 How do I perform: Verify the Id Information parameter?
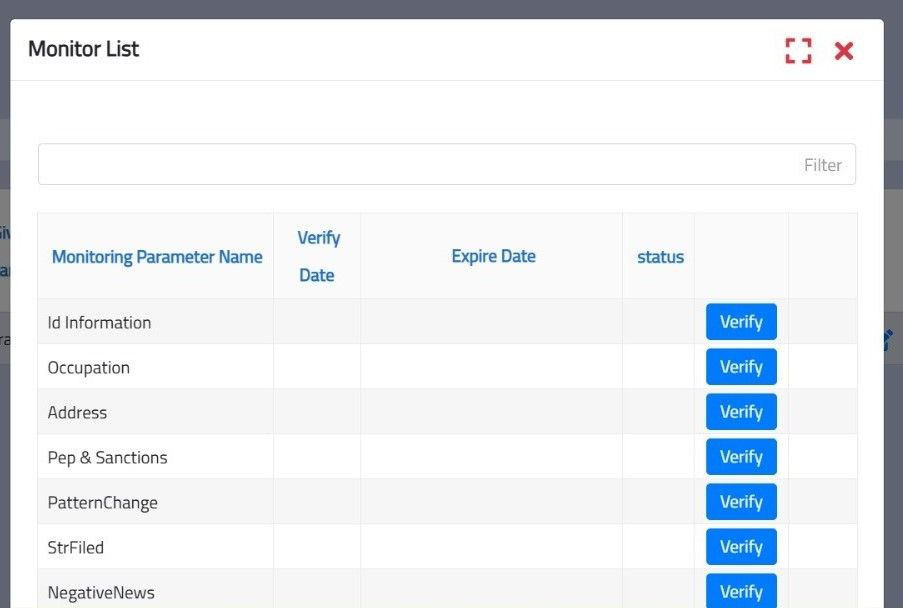coord(741,322)
